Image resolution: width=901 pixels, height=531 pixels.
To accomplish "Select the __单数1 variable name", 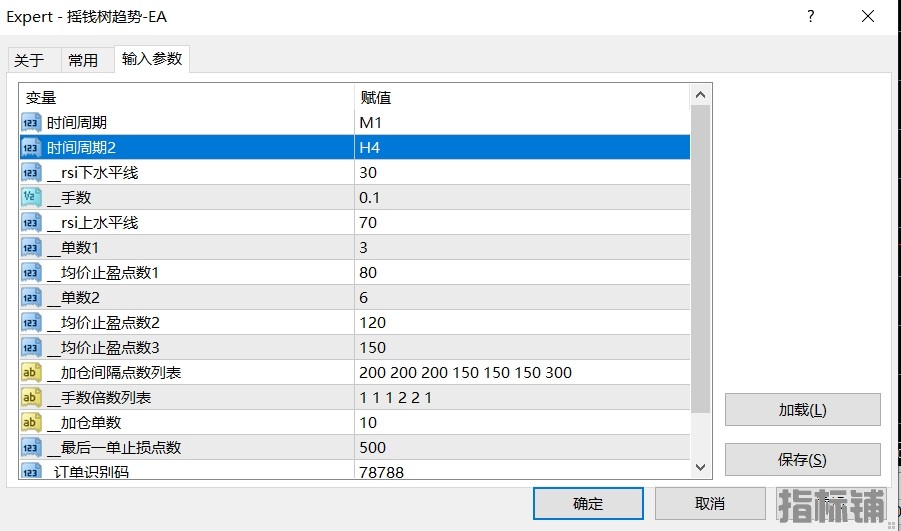I will click(x=73, y=248).
